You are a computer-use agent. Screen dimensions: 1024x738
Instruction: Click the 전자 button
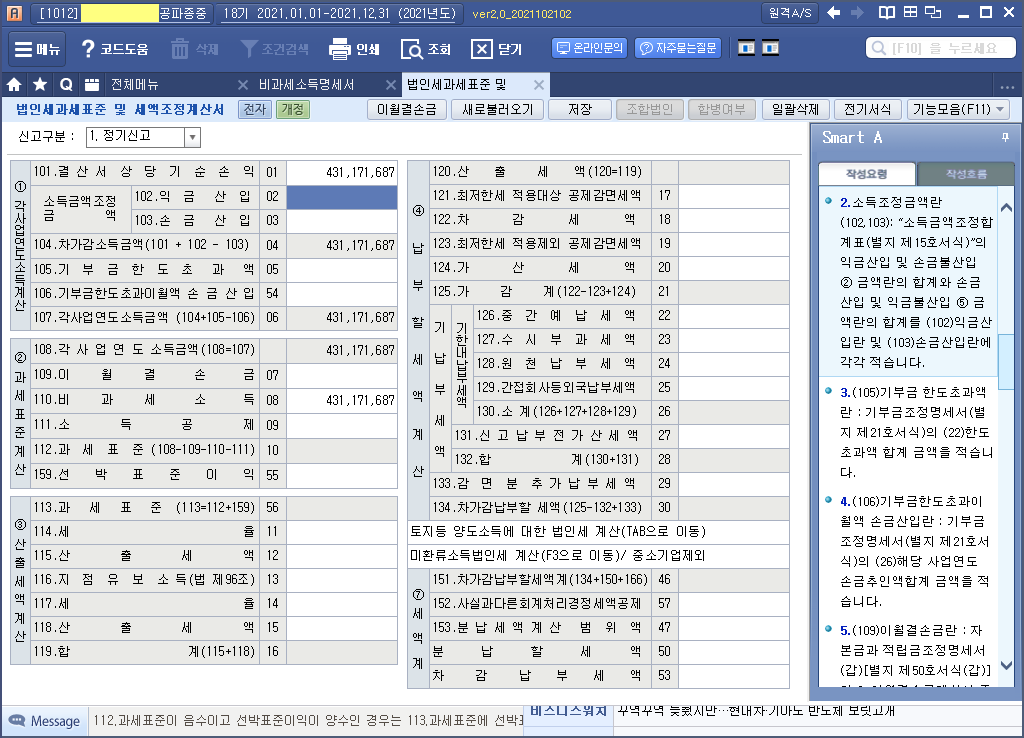click(255, 109)
